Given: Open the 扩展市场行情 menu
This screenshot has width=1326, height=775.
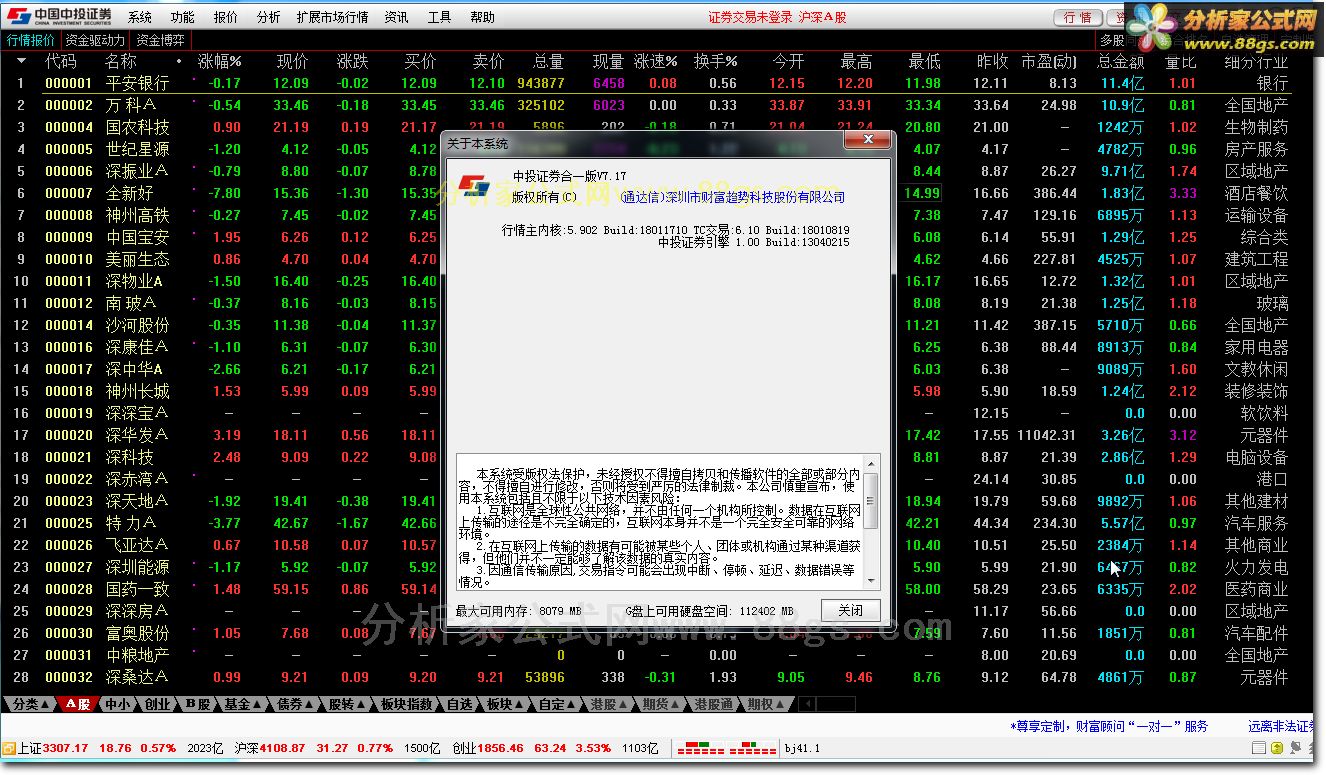Looking at the screenshot, I should tap(333, 17).
